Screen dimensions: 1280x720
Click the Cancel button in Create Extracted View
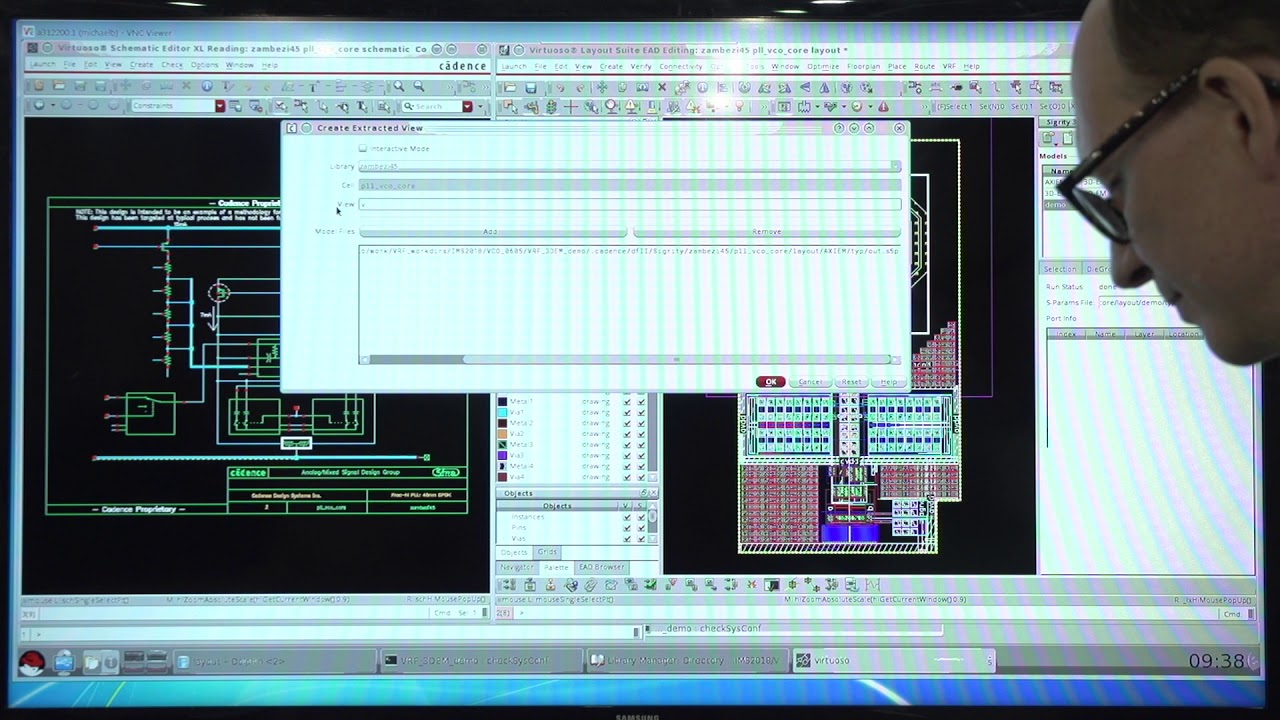pyautogui.click(x=810, y=382)
